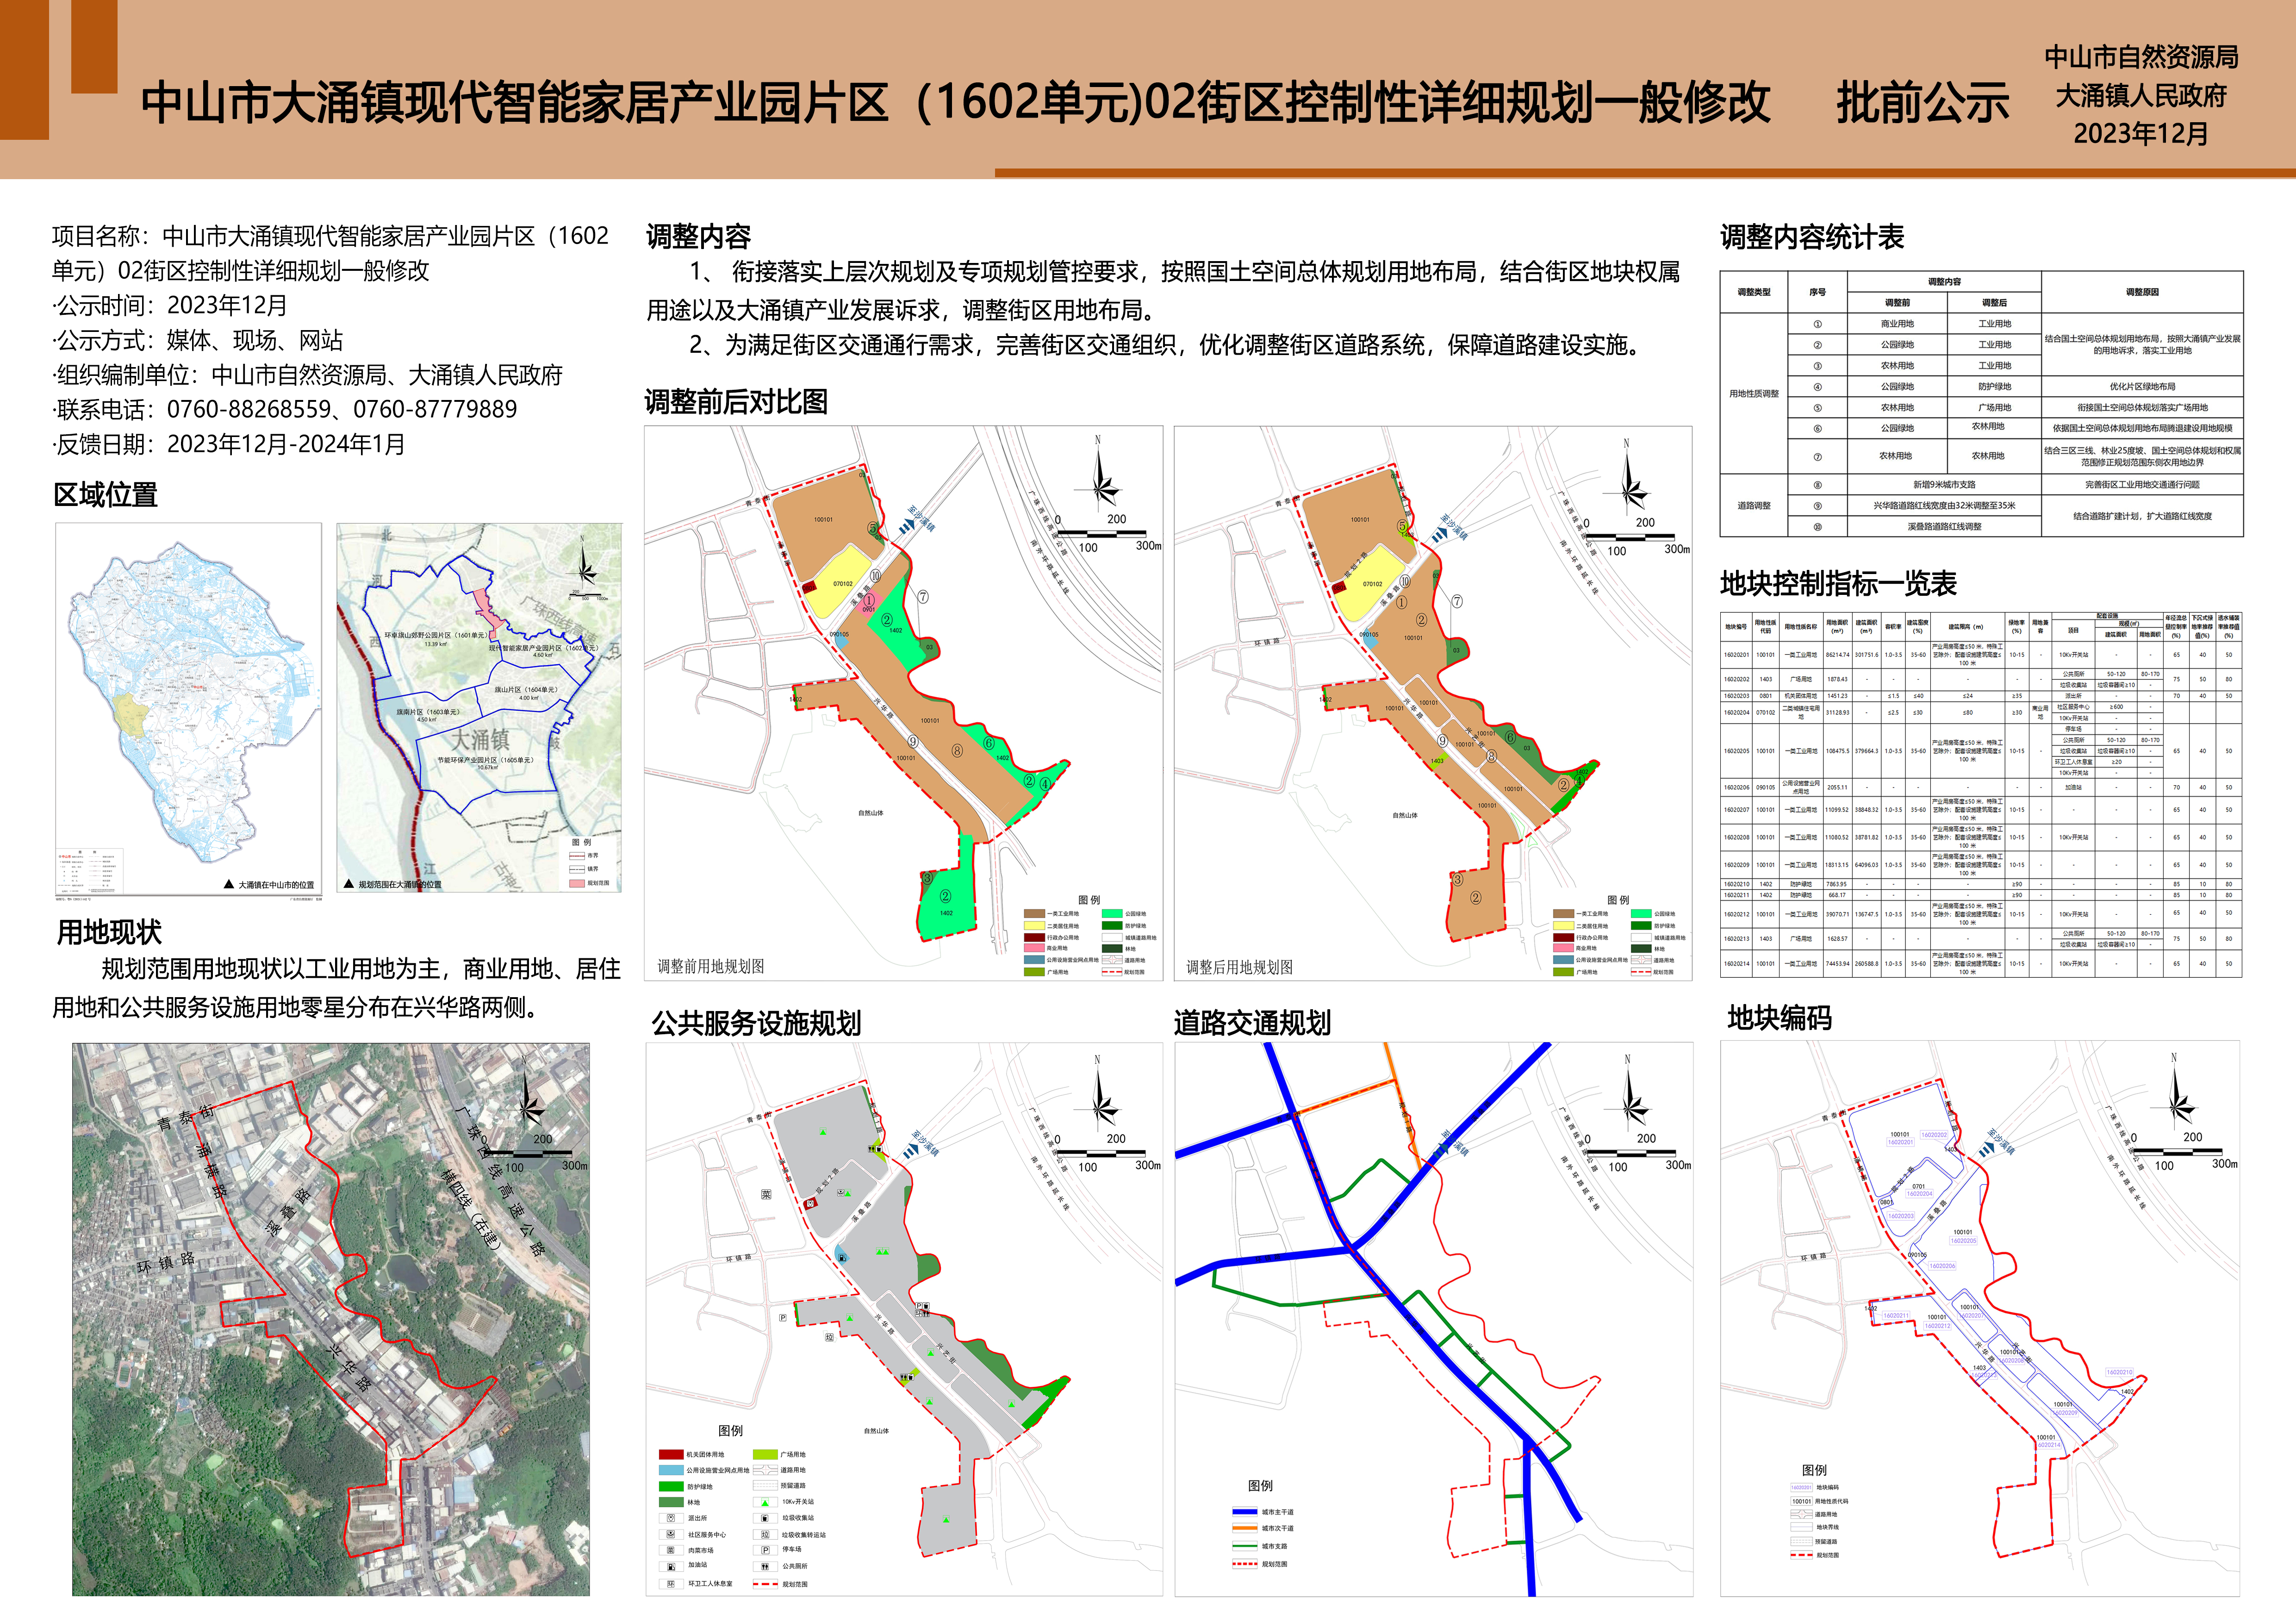Viewport: 2296px width, 1624px height.
Task: Click the 城市支路 green line legend symbol
Action: click(x=1244, y=1546)
